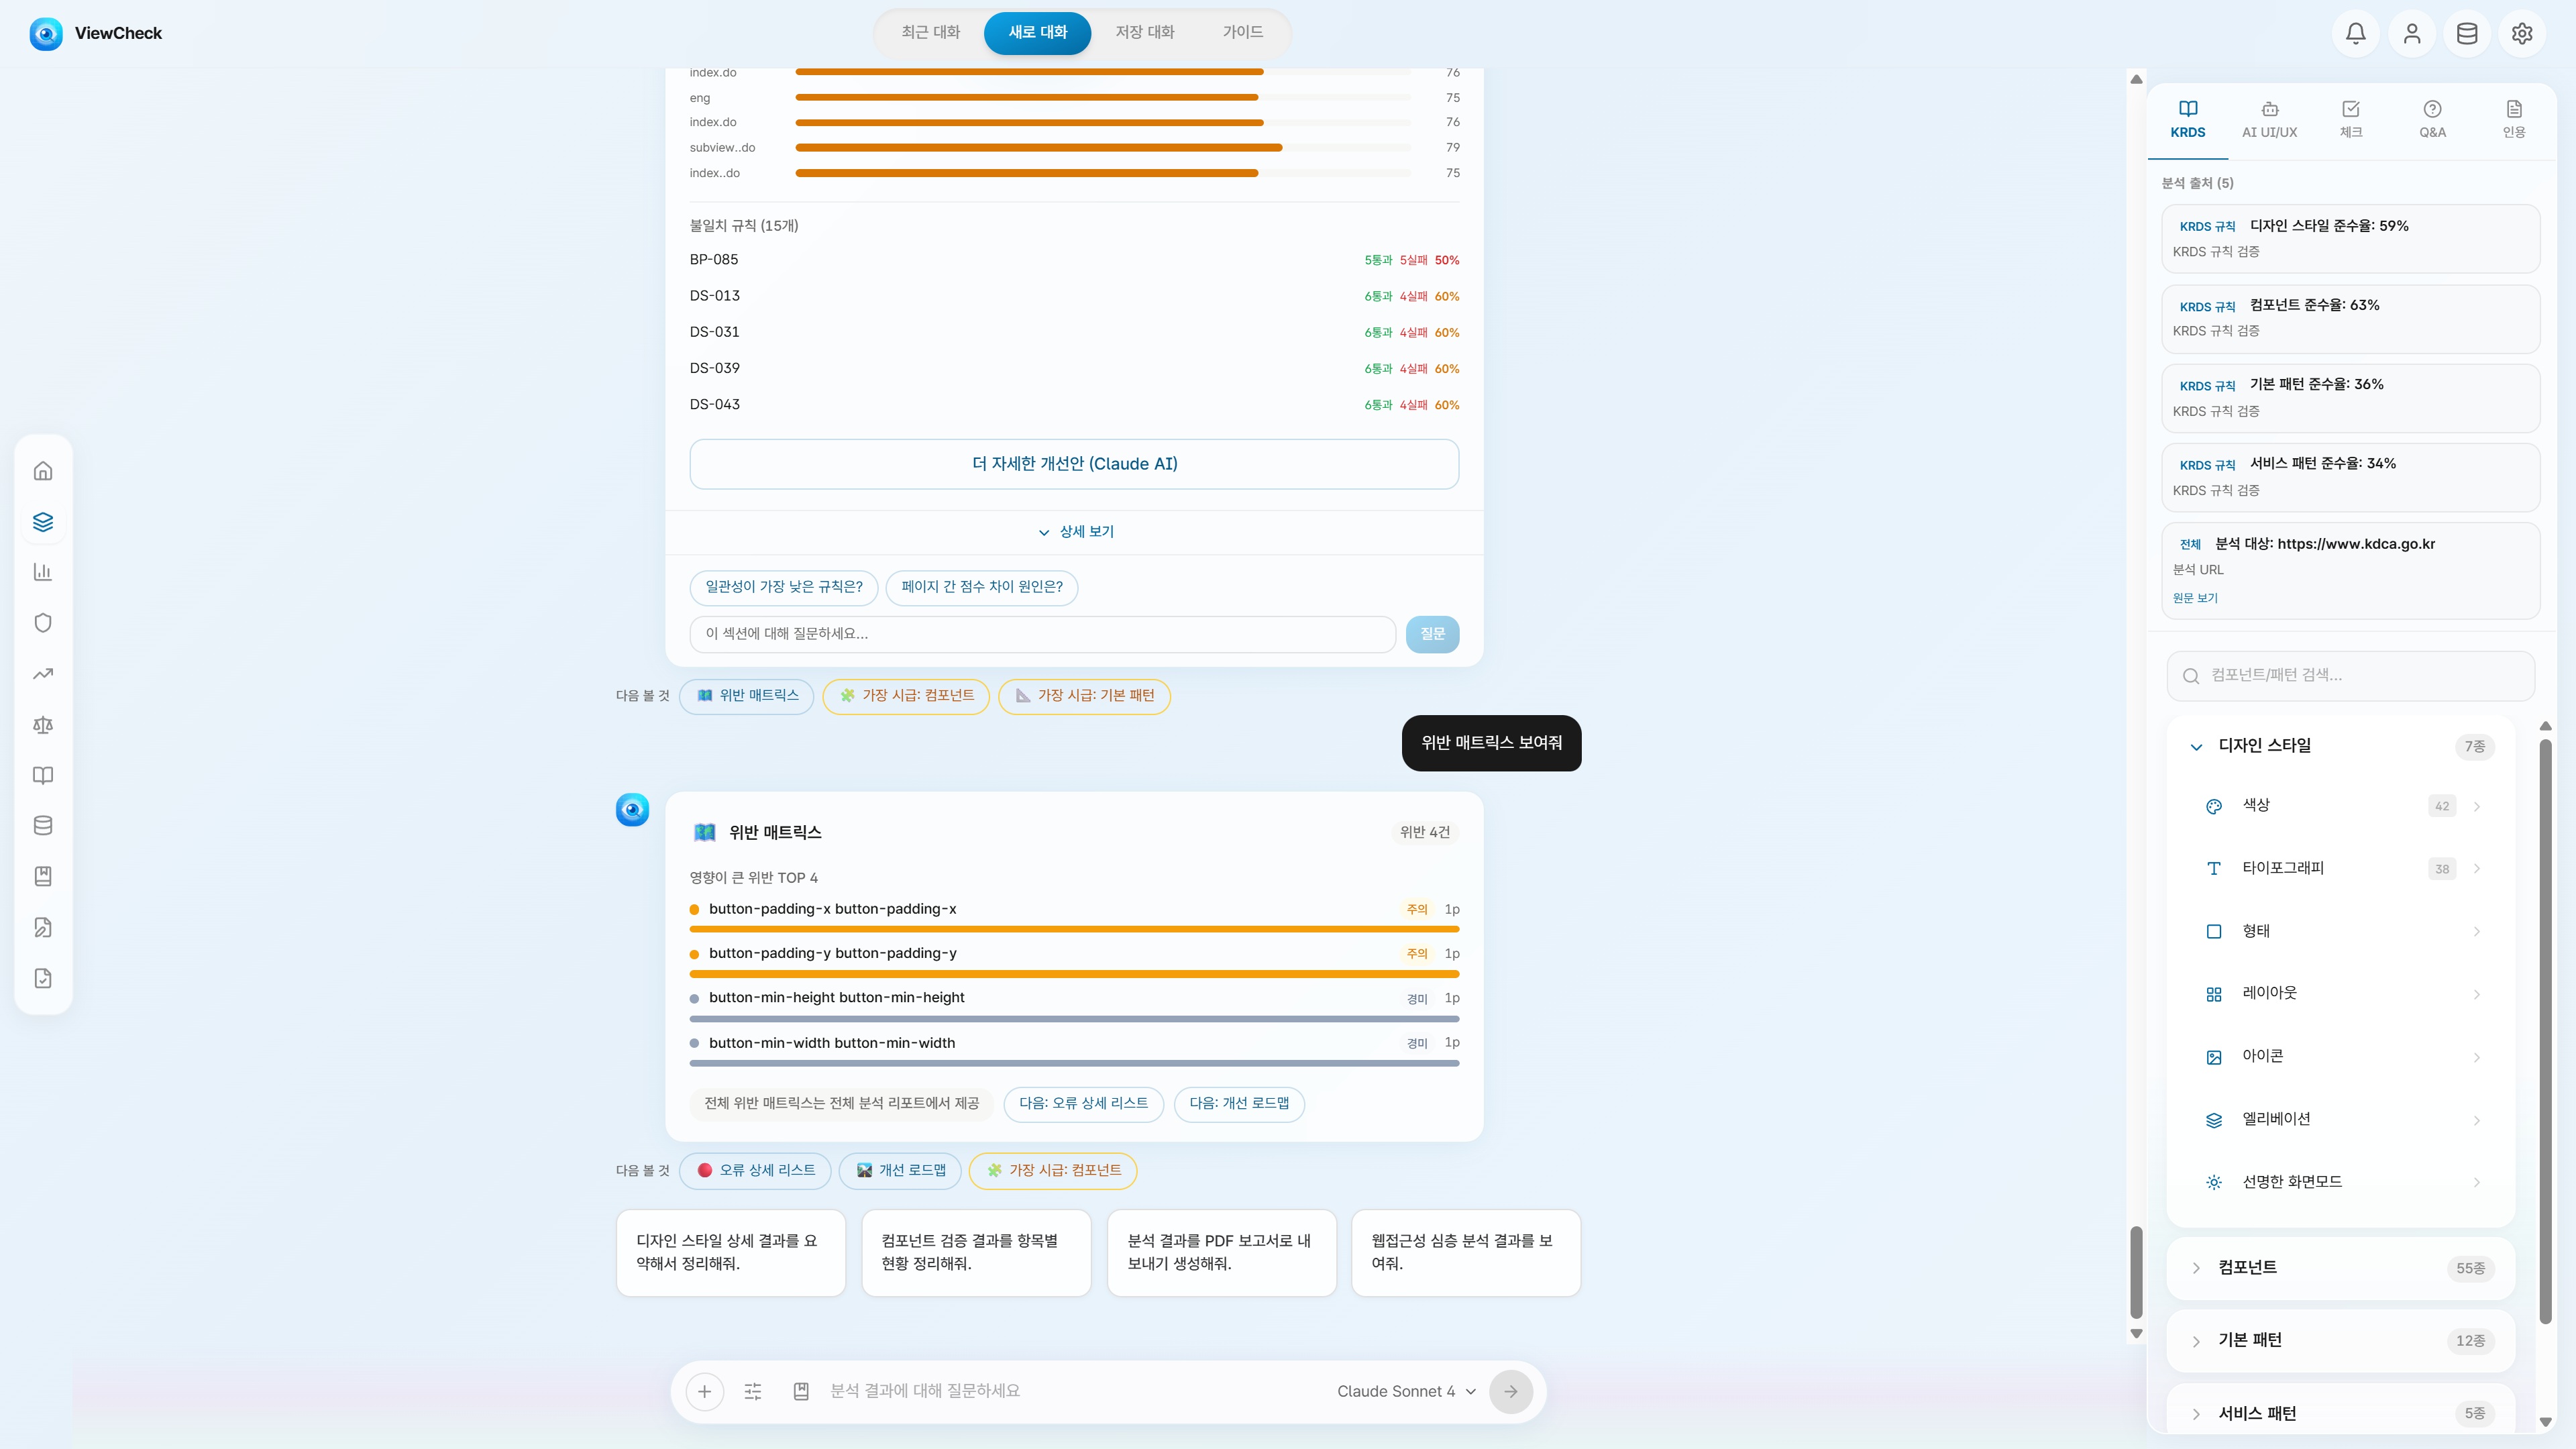
Task: Collapse the 디자인 스타일 section
Action: point(2340,746)
